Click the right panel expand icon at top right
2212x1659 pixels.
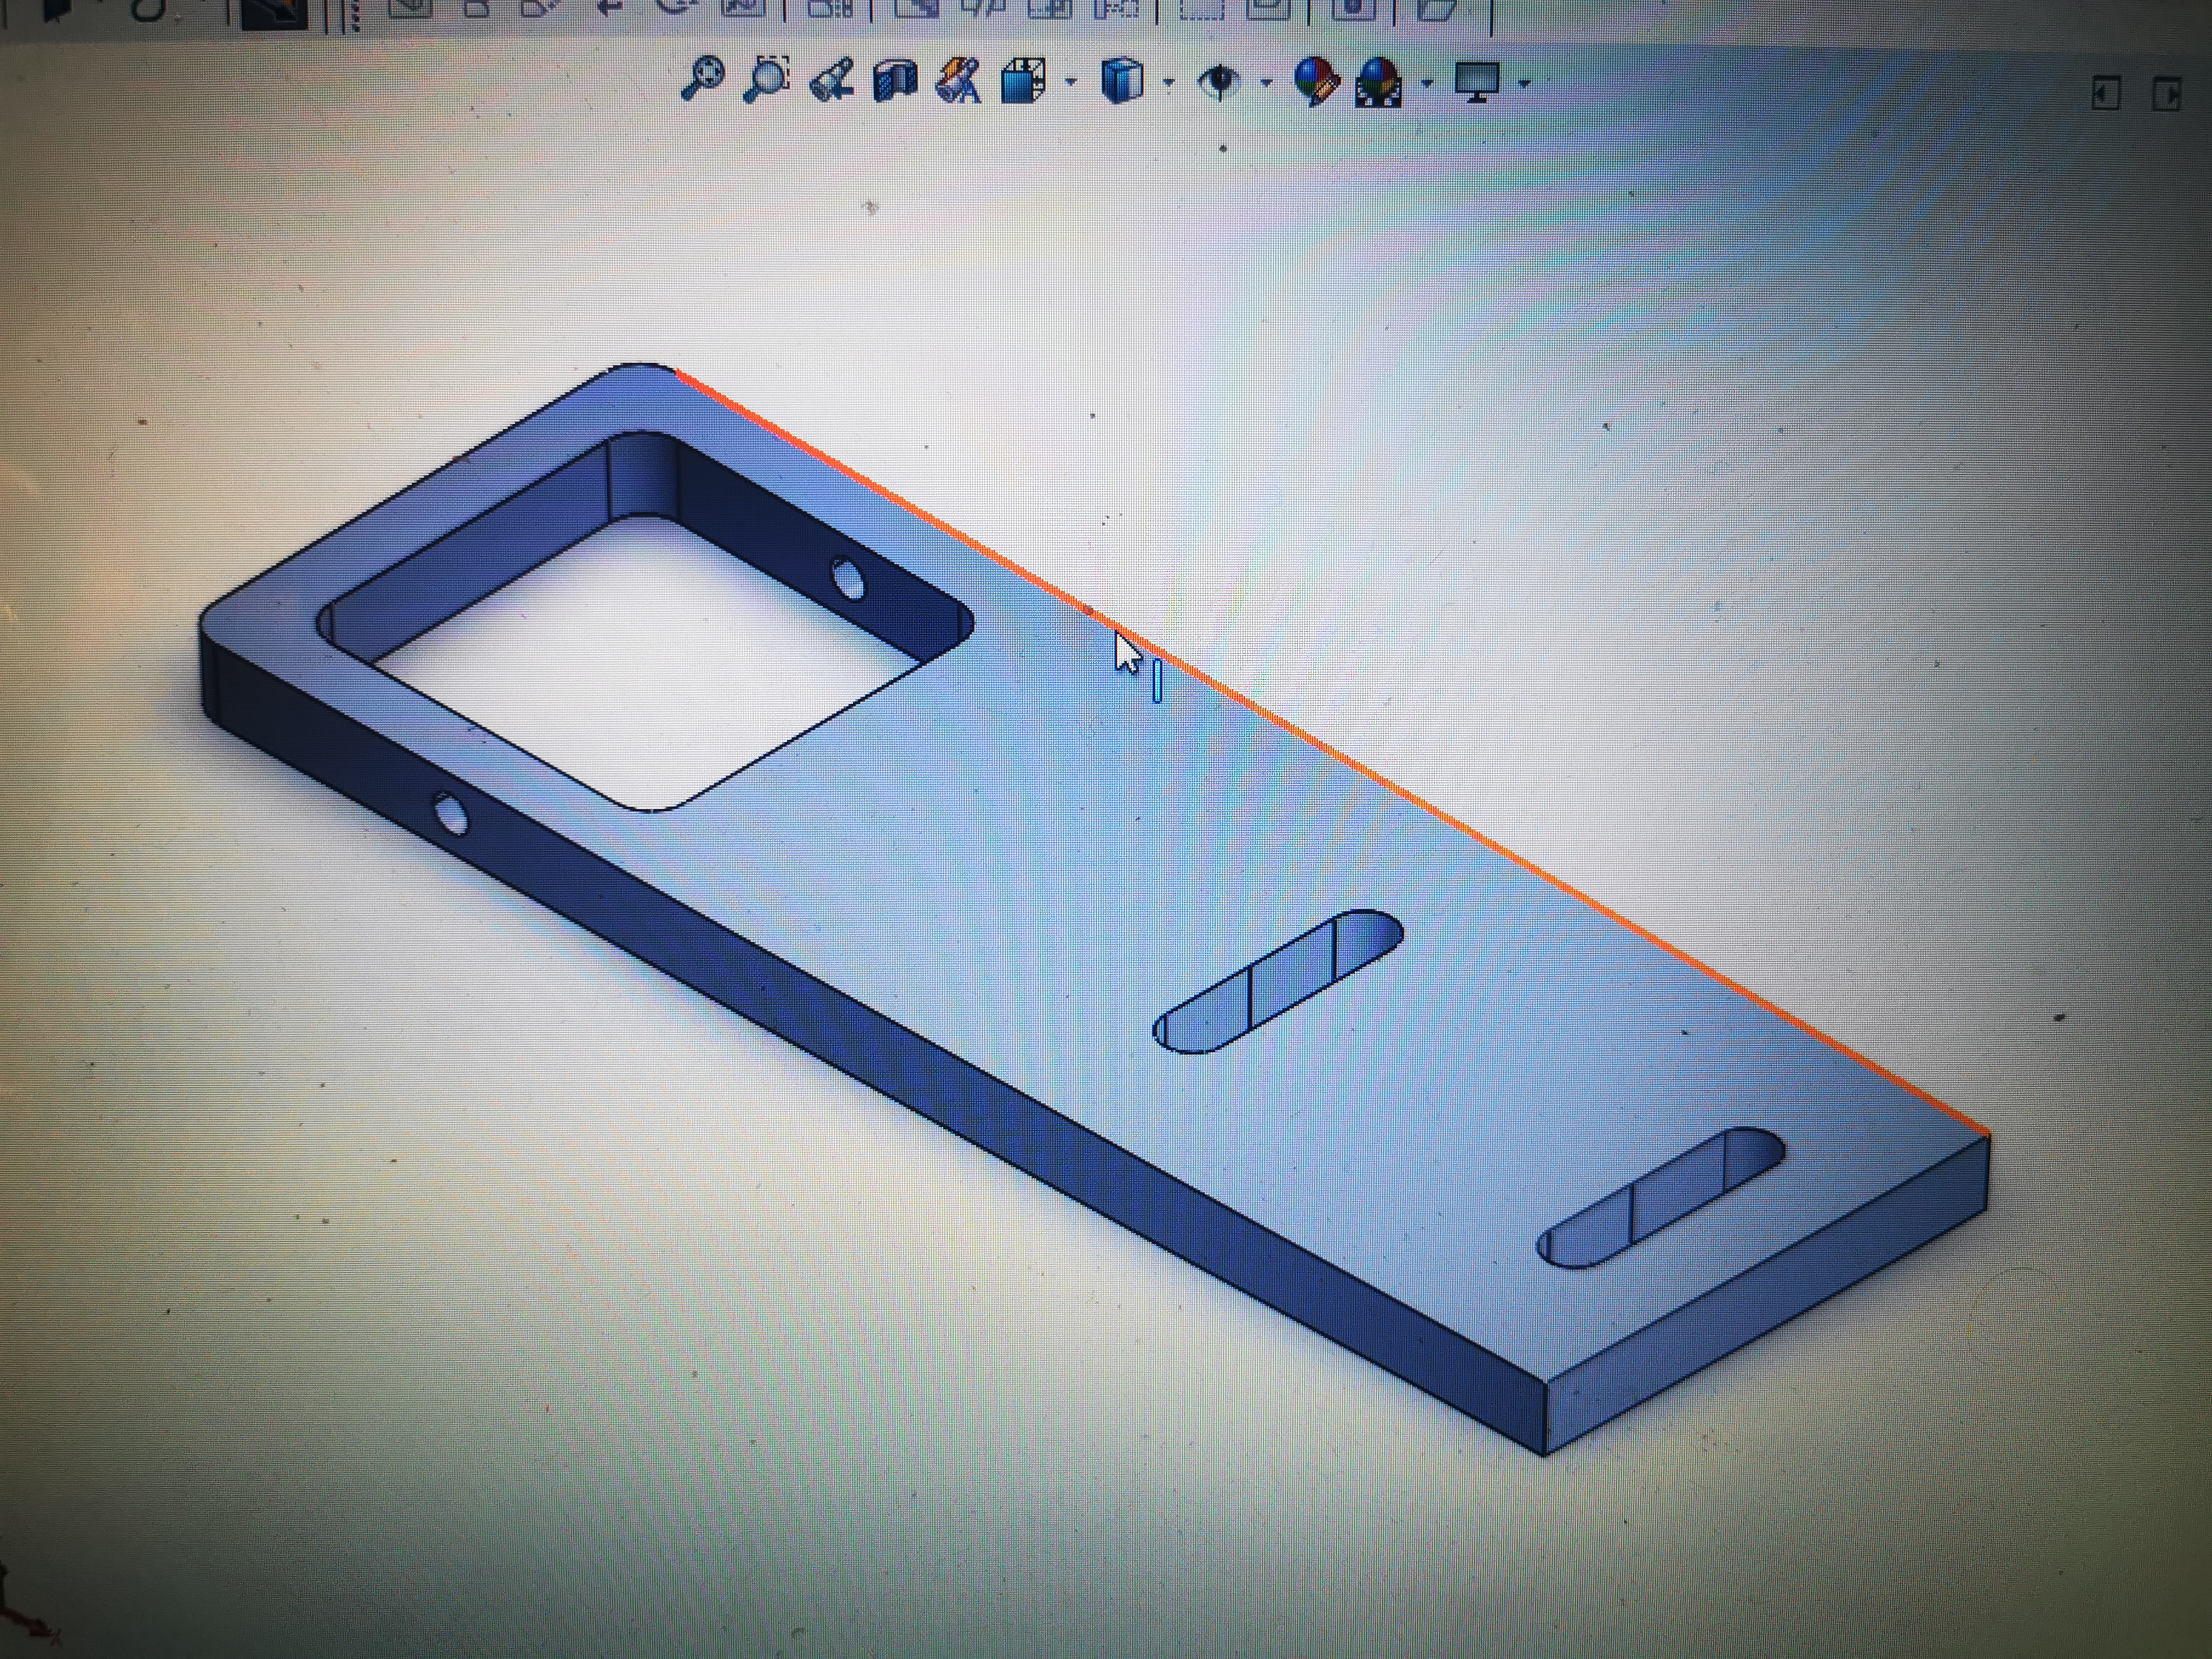2166,95
